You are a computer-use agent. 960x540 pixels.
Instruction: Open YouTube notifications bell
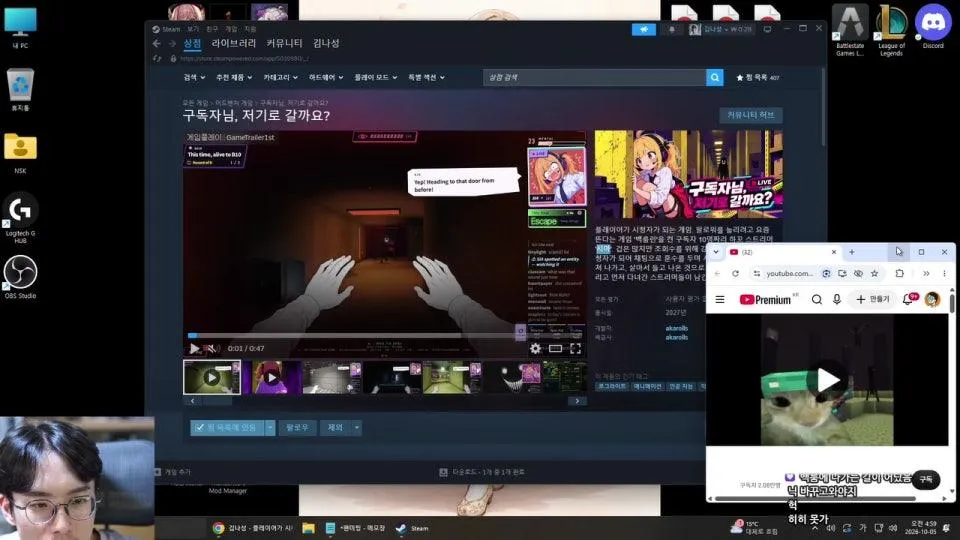pyautogui.click(x=909, y=299)
